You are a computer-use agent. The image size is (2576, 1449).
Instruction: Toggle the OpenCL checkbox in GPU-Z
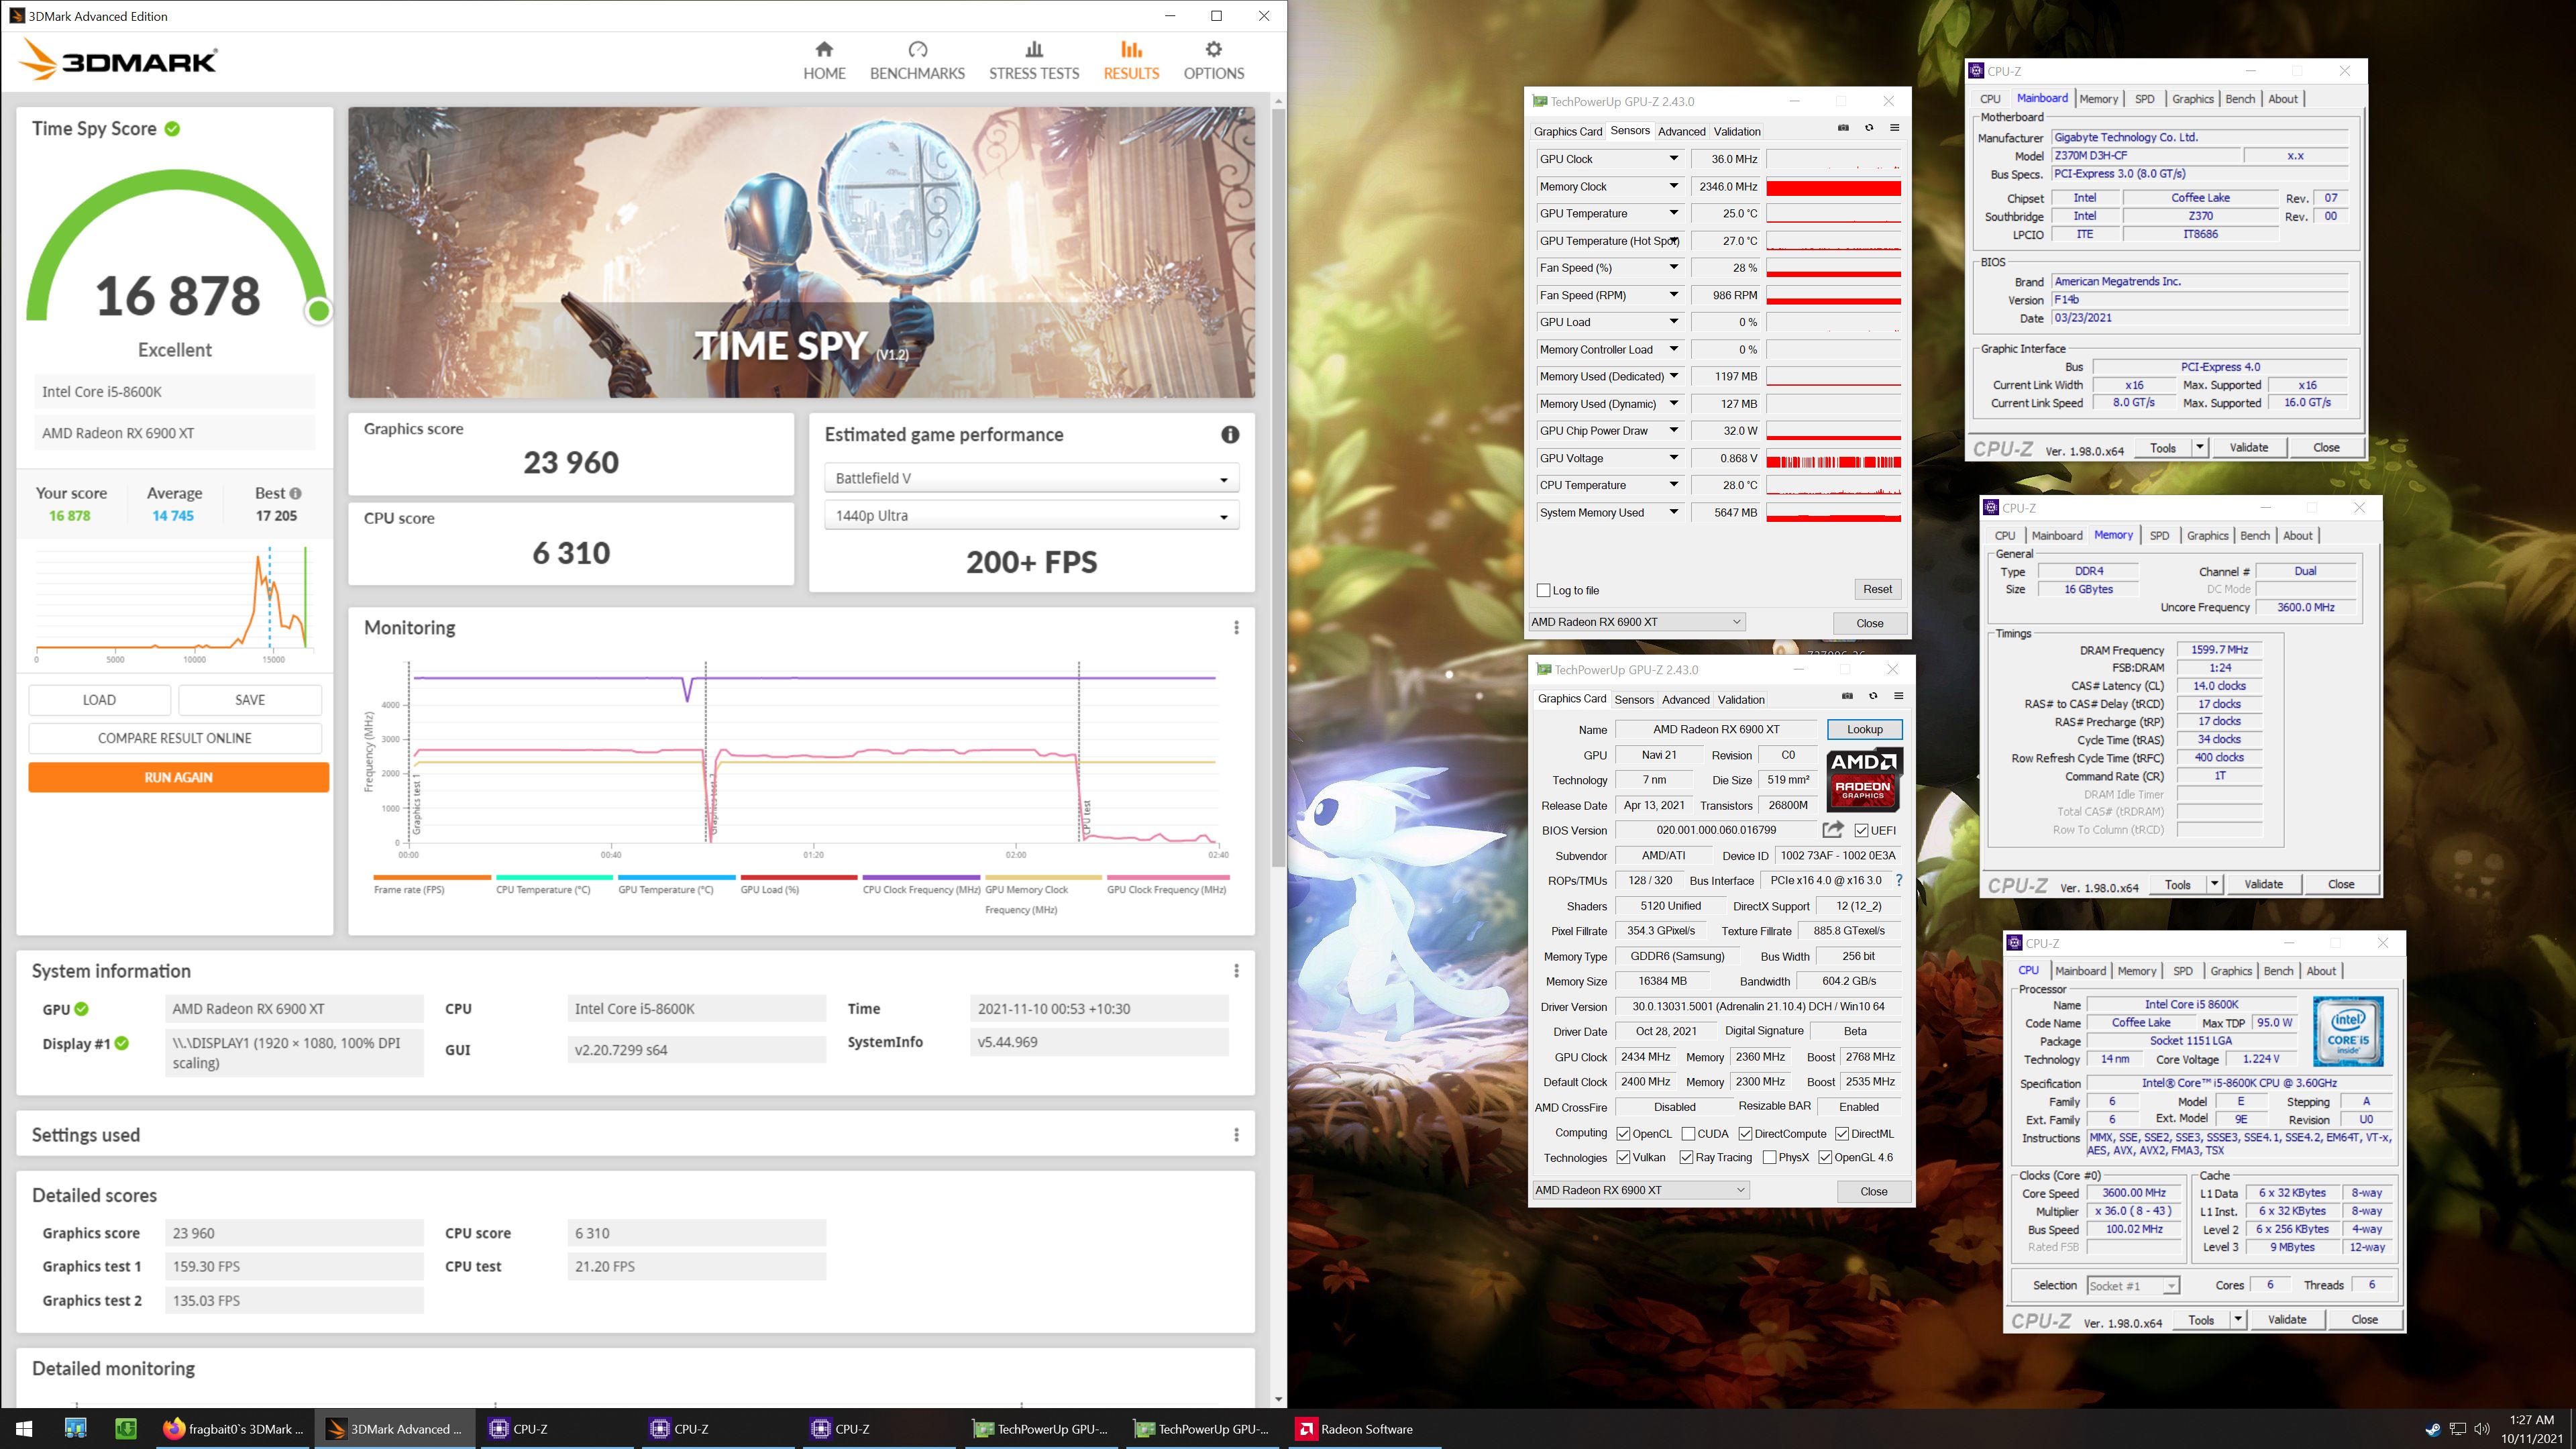click(1623, 1133)
